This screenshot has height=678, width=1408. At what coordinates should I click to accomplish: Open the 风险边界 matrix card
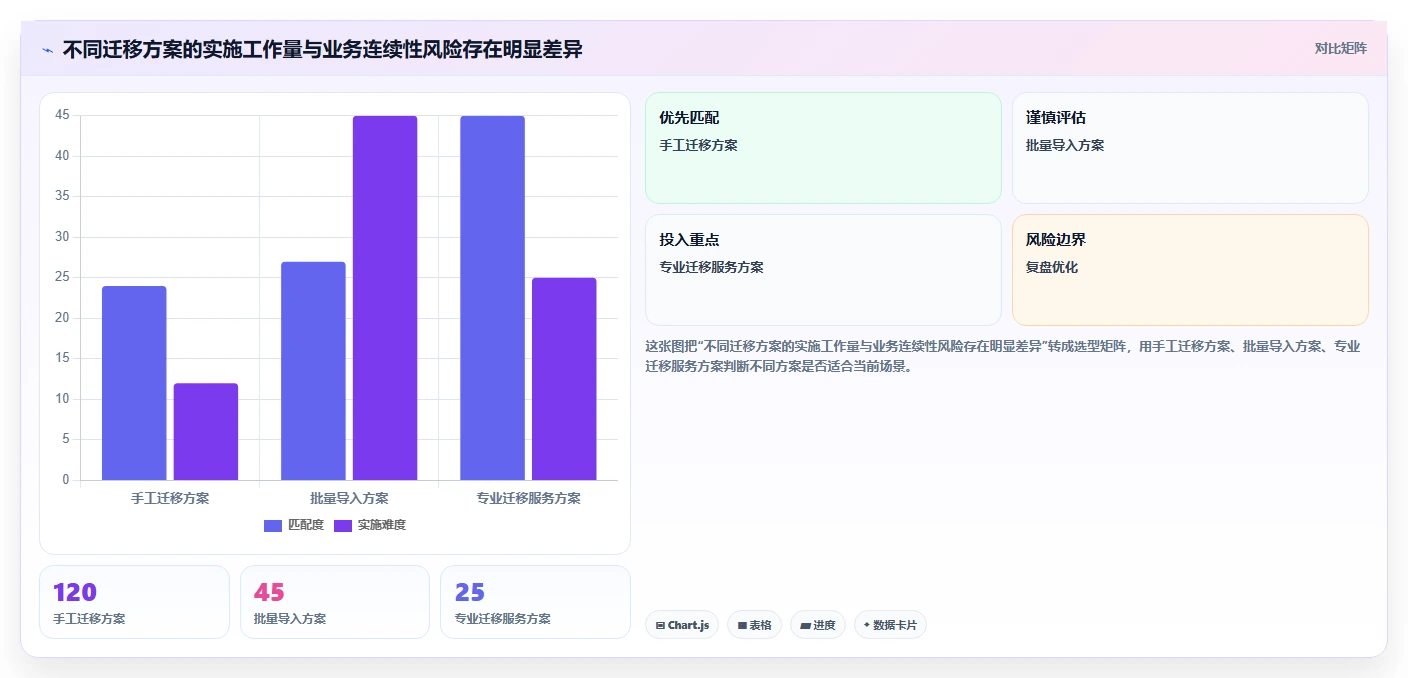1190,270
